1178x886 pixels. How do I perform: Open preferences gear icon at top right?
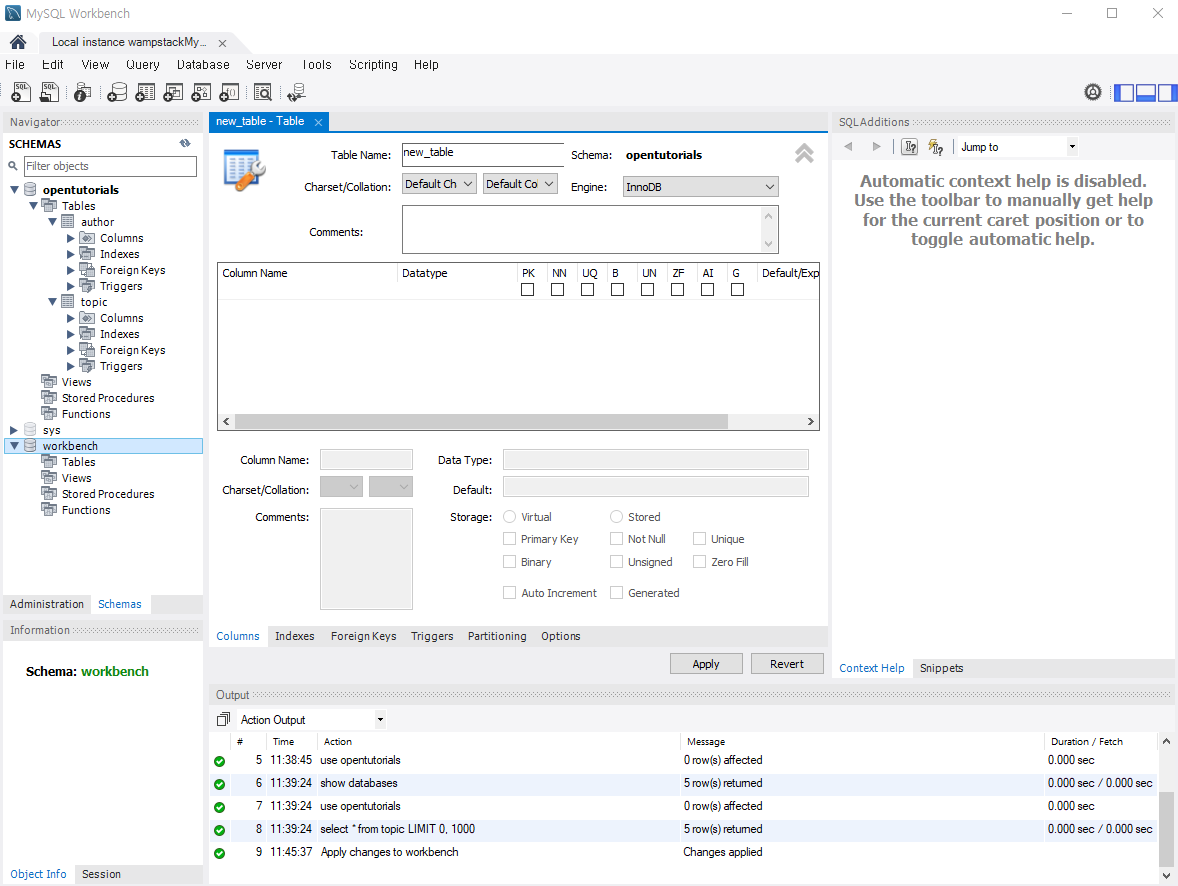[x=1093, y=92]
